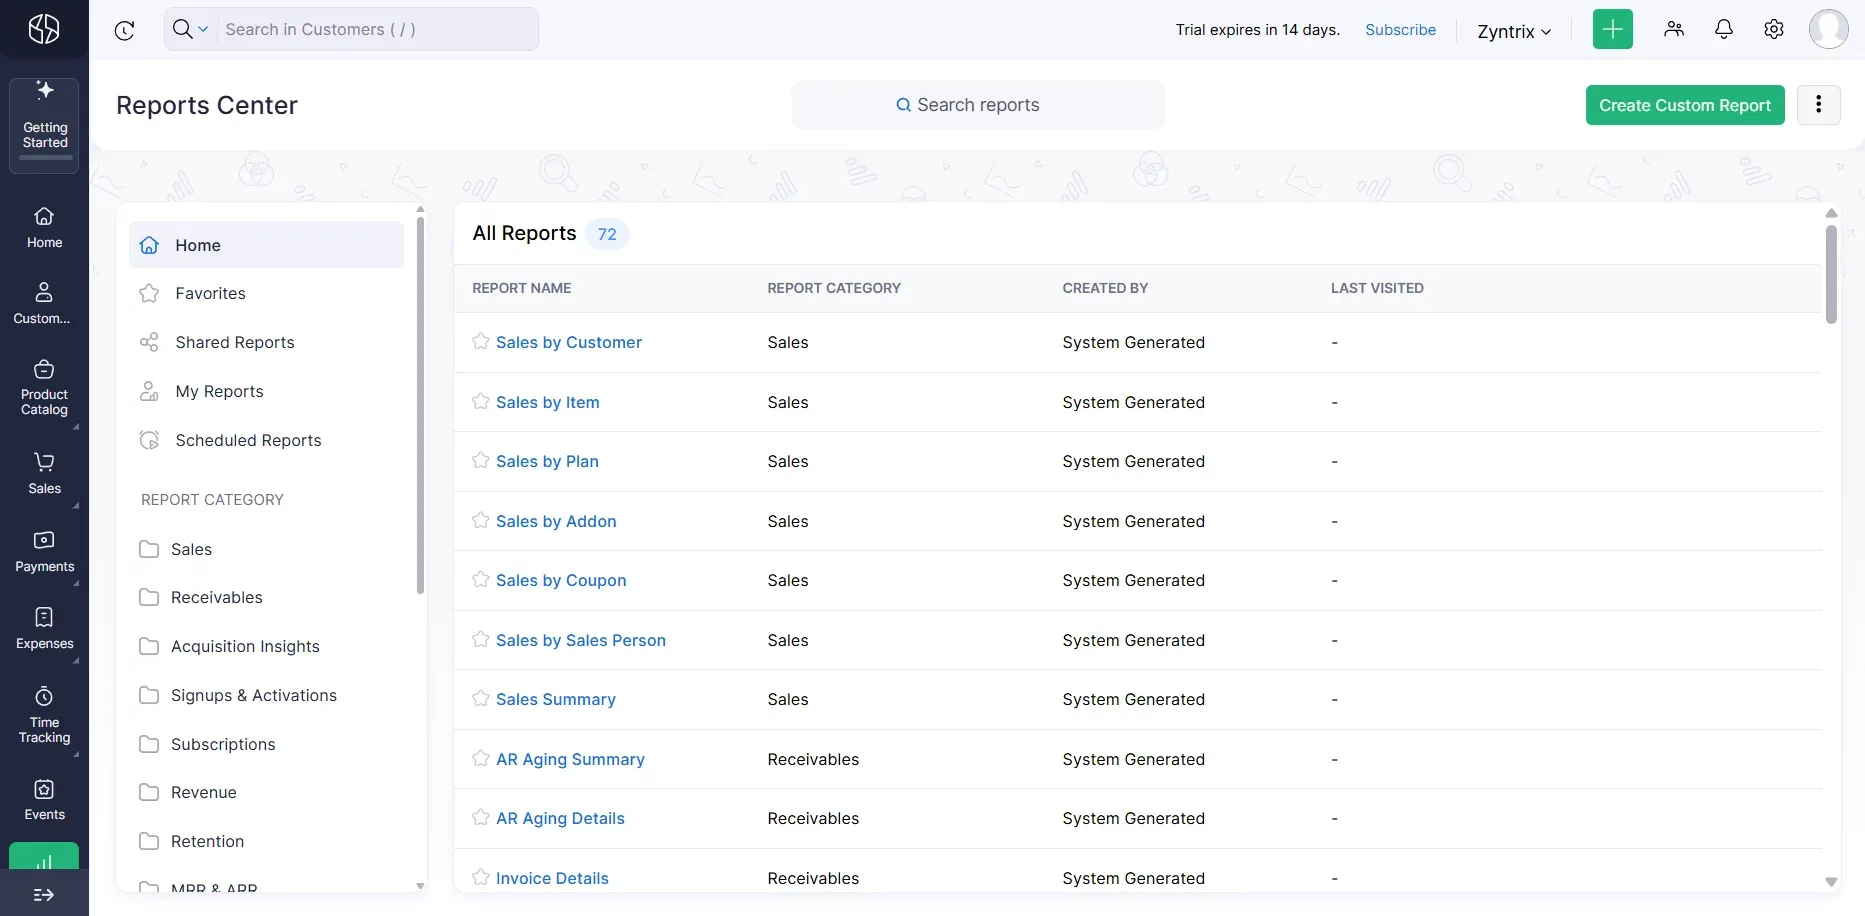
Task: Open the settings gear menu
Action: pos(1774,29)
